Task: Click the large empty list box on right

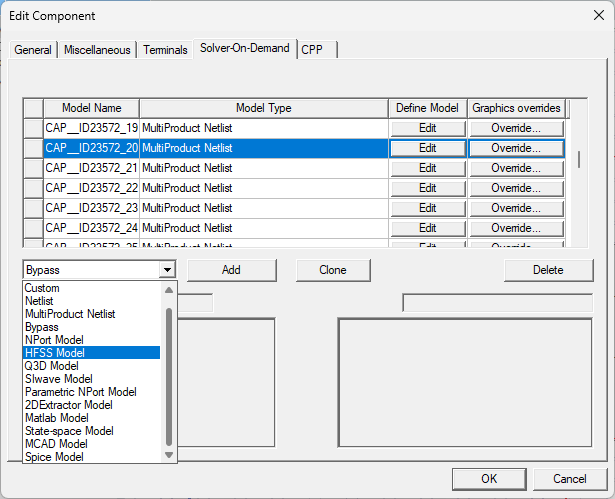Action: pyautogui.click(x=465, y=382)
